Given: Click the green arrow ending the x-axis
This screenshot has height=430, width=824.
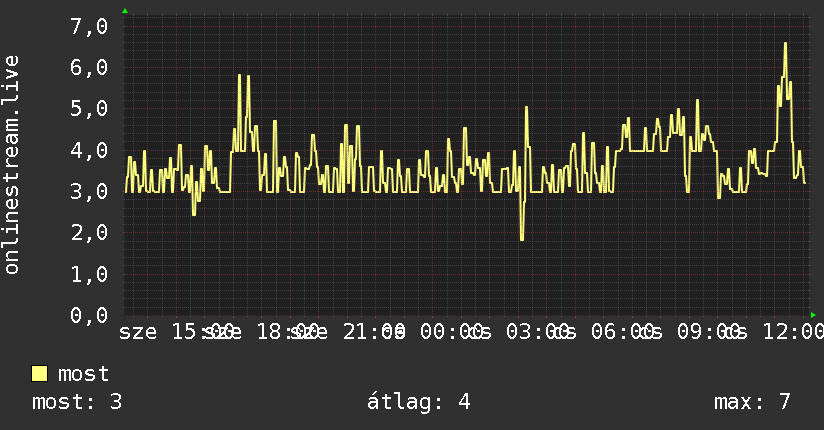Looking at the screenshot, I should coord(813,315).
